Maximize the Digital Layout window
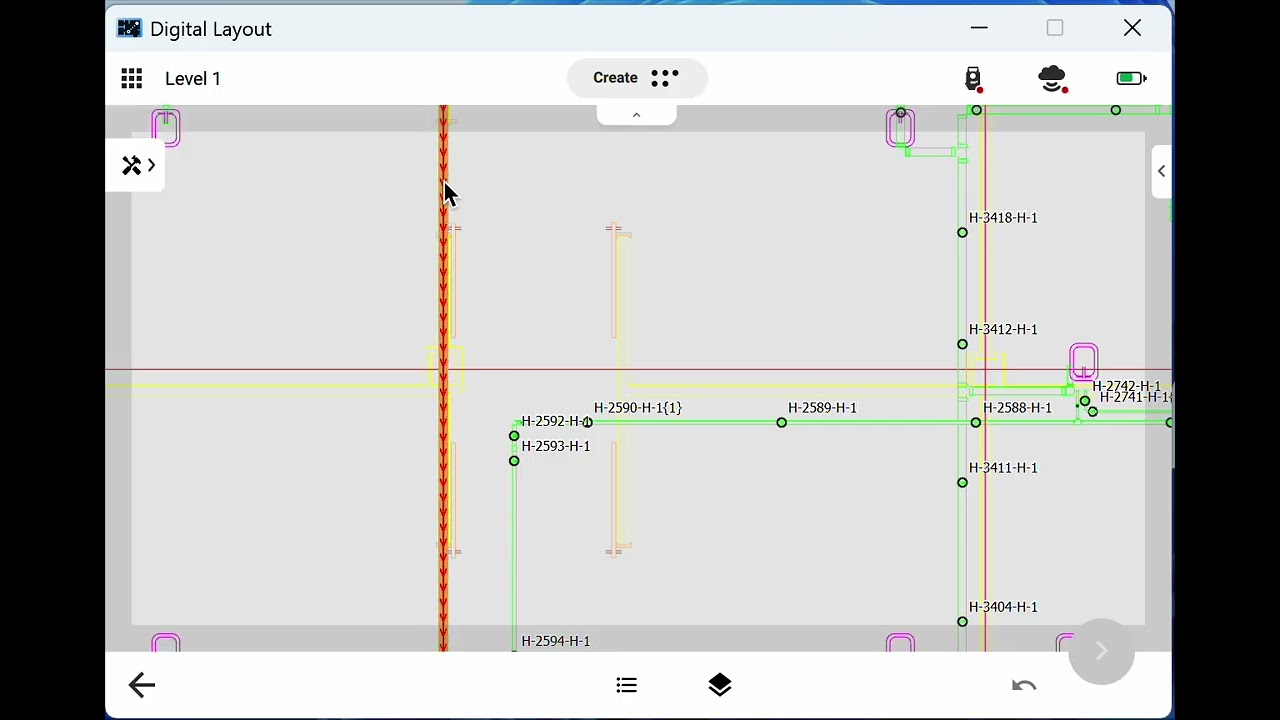Screen dimensions: 1280x720 pyautogui.click(x=1055, y=28)
